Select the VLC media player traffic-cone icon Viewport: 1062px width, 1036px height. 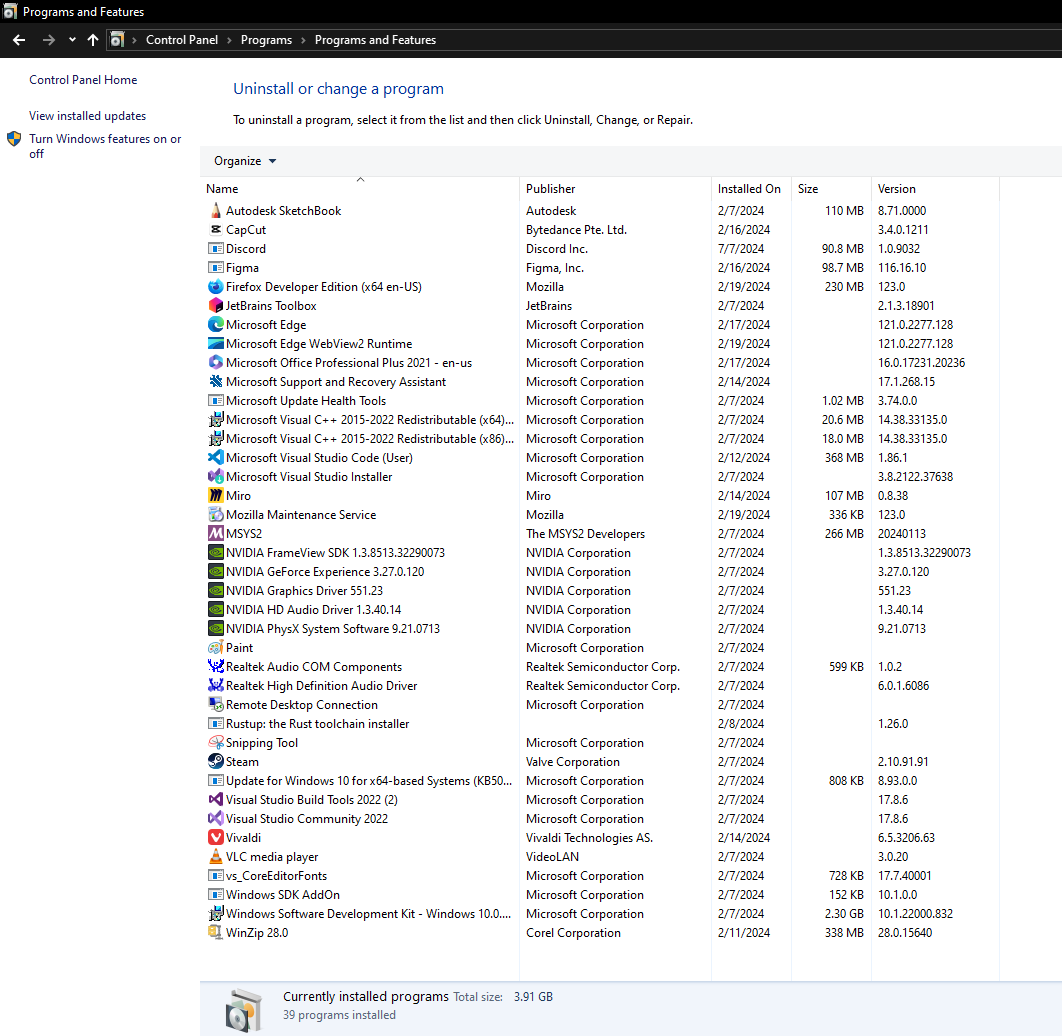pos(215,856)
